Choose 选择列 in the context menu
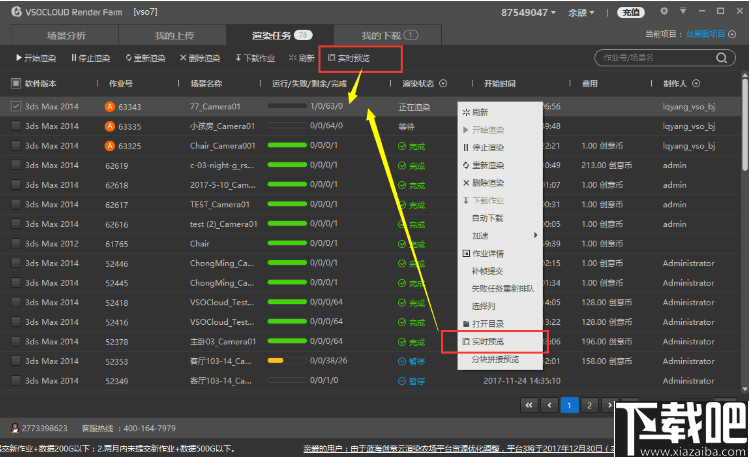Viewport: 750px width, 457px height. pos(500,306)
